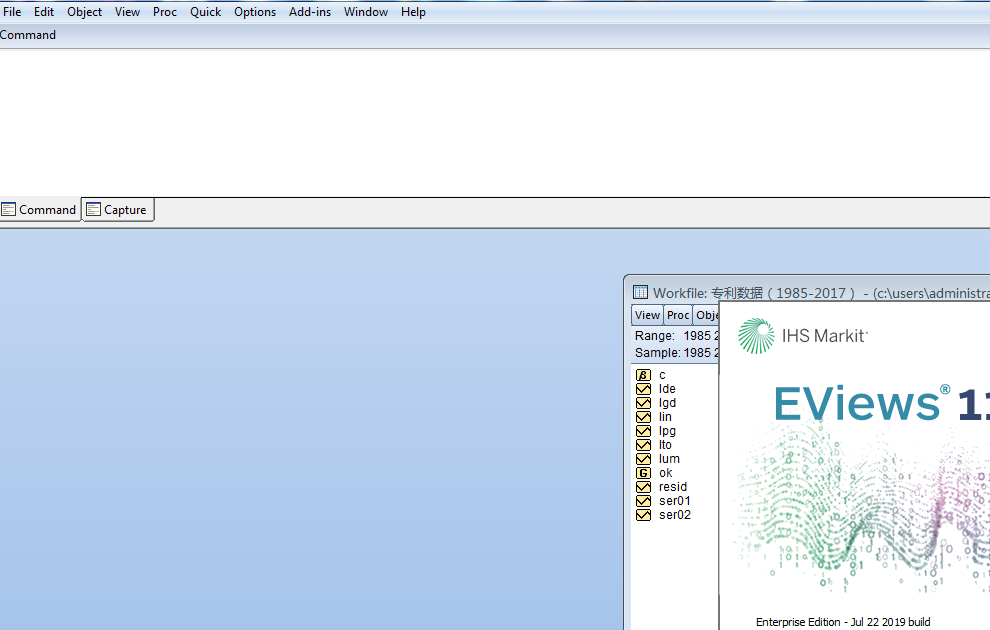Switch to the Capture tab

click(118, 210)
